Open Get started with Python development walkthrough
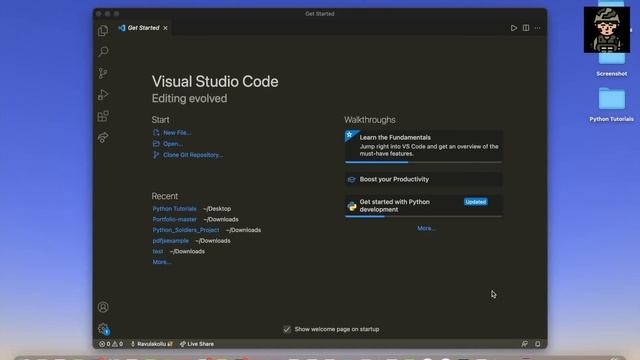This screenshot has width=640, height=360. 424,206
